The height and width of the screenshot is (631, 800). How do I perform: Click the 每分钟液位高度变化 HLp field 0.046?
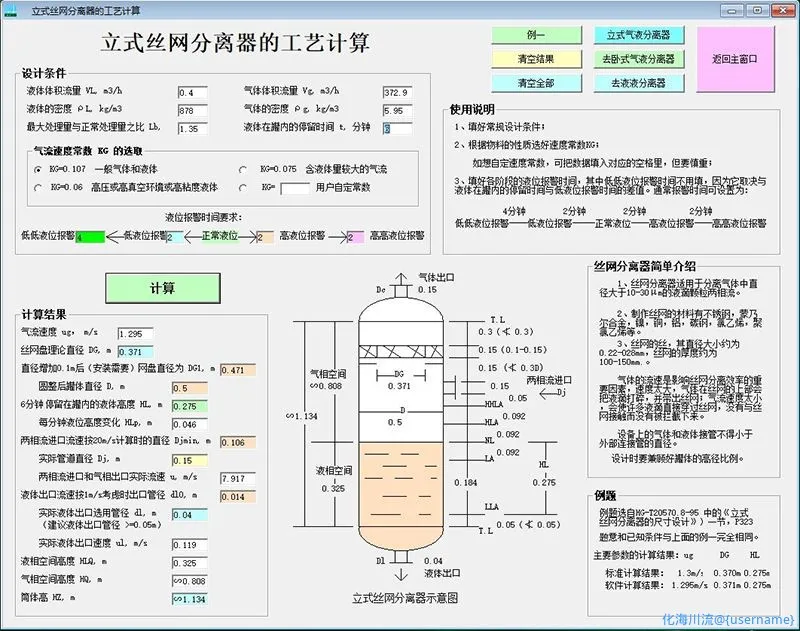[x=190, y=424]
